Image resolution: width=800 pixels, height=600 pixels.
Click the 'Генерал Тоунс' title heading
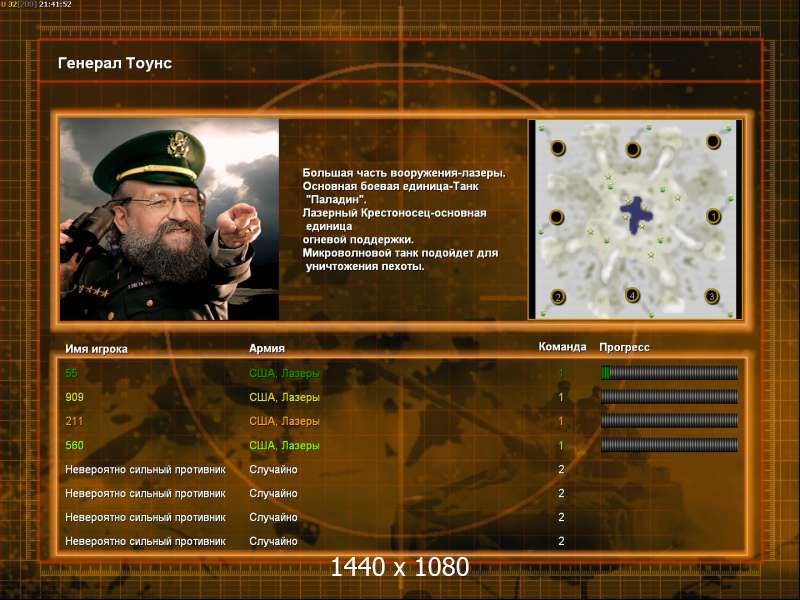click(x=115, y=63)
